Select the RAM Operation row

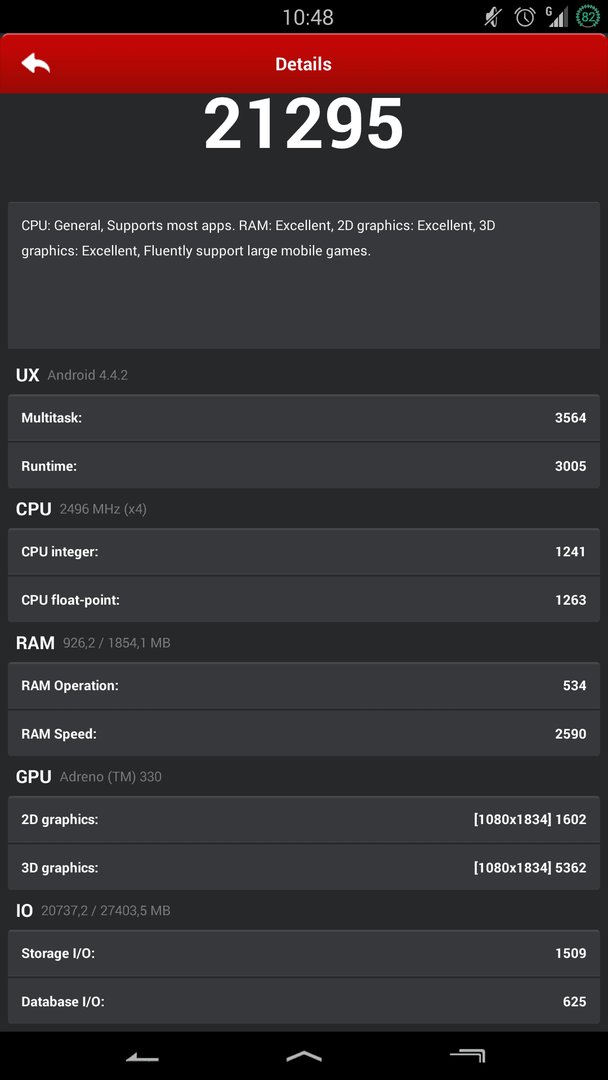304,685
